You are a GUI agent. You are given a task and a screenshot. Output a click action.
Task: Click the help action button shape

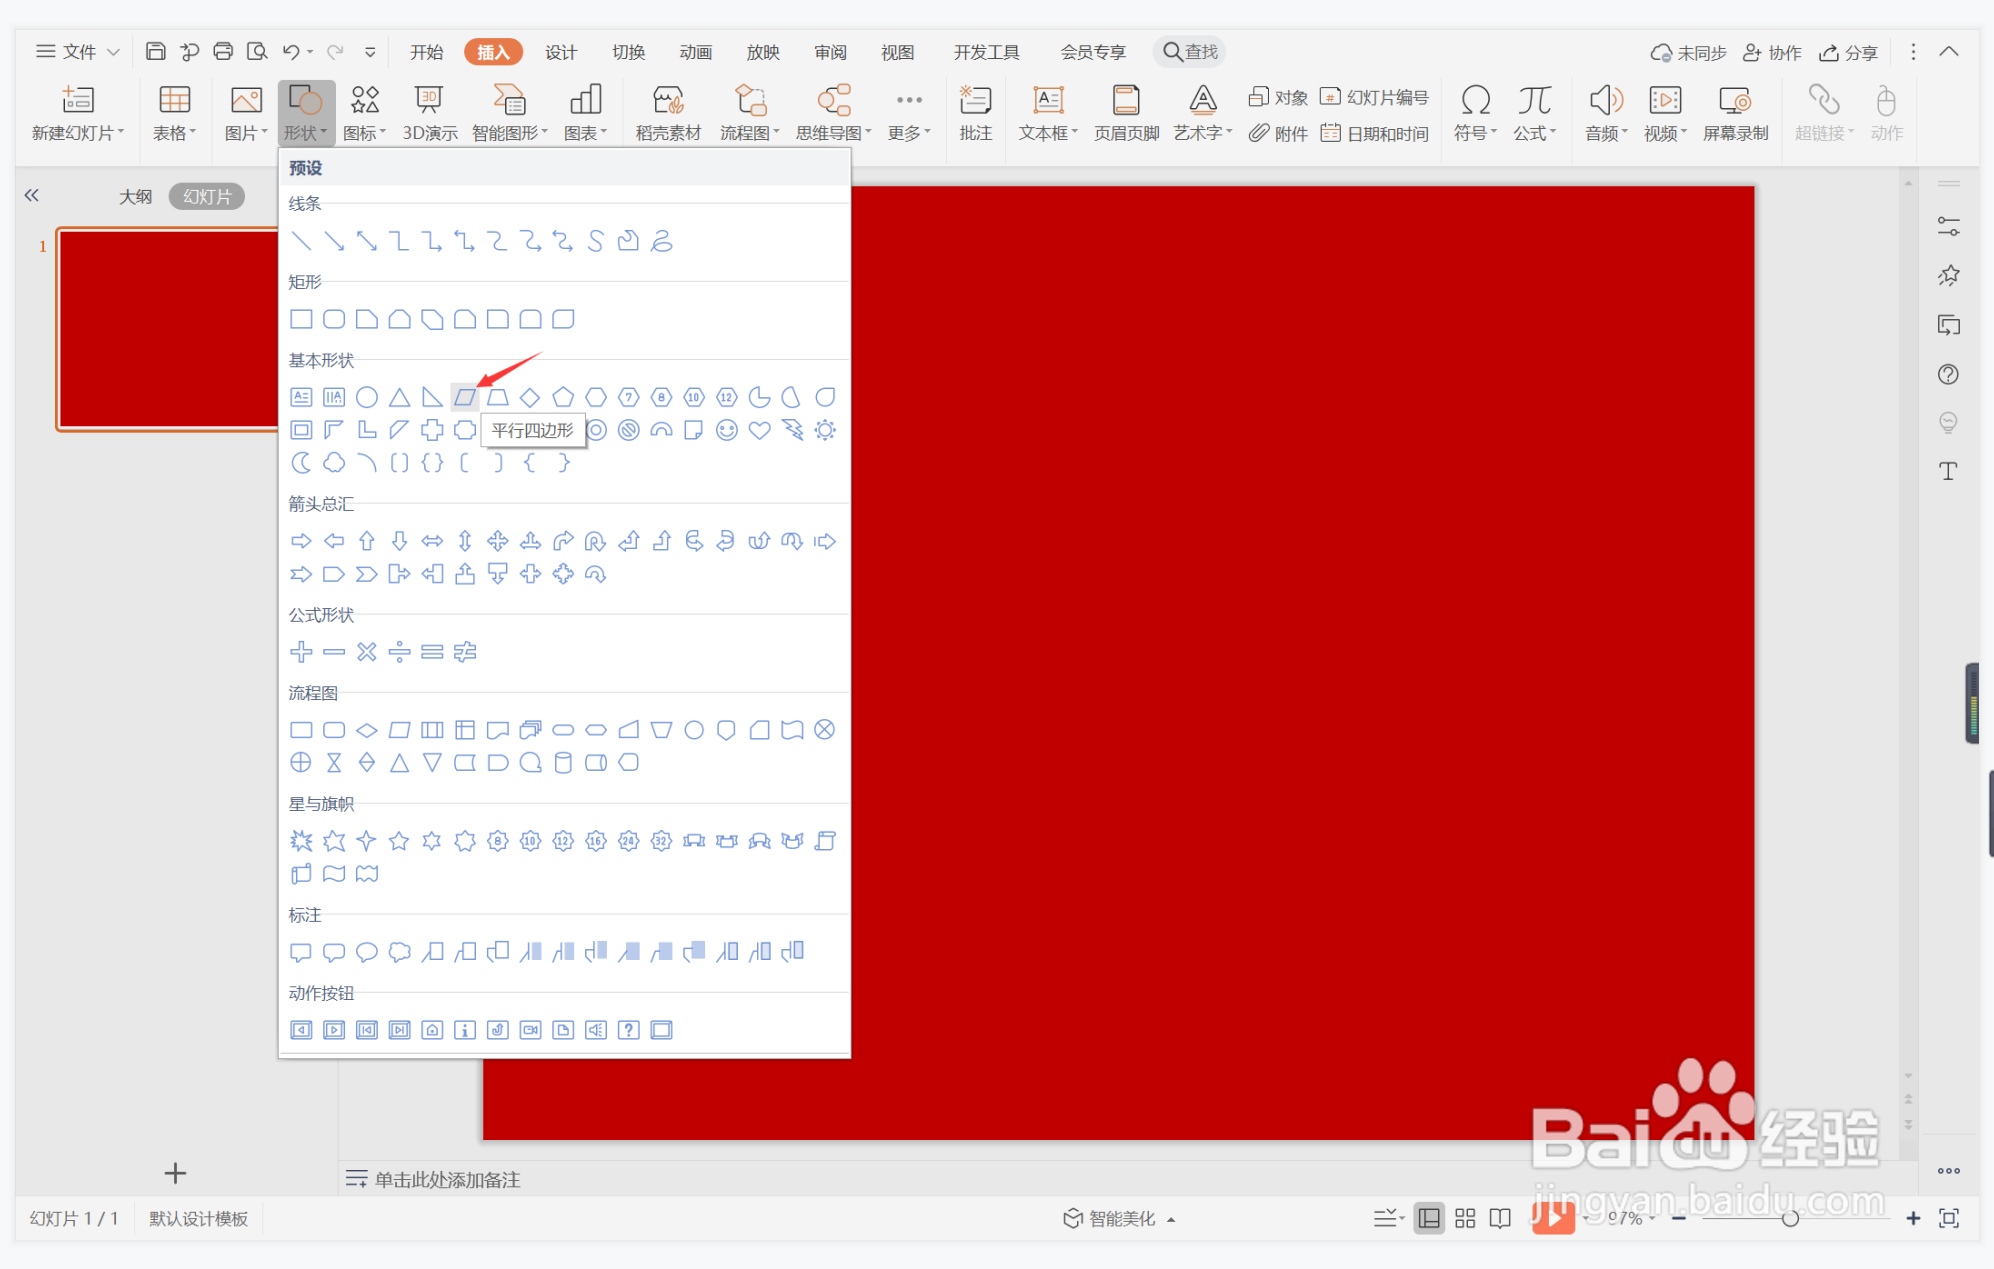[x=628, y=1030]
